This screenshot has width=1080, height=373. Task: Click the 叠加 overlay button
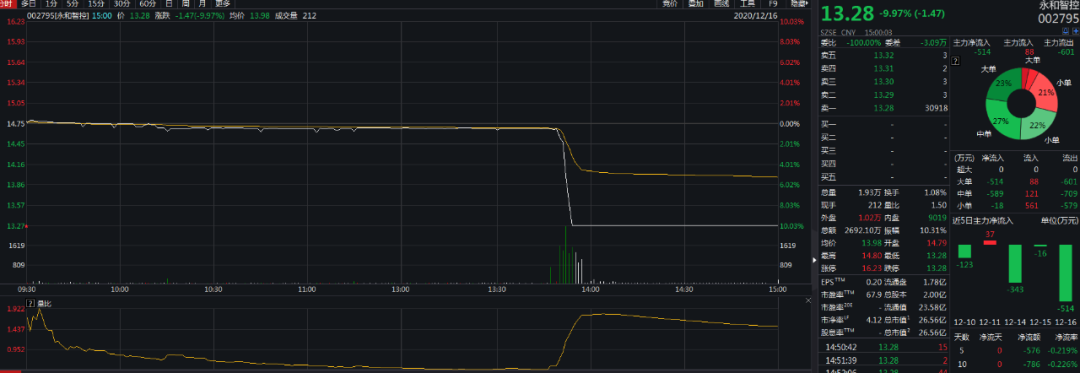pyautogui.click(x=696, y=3)
